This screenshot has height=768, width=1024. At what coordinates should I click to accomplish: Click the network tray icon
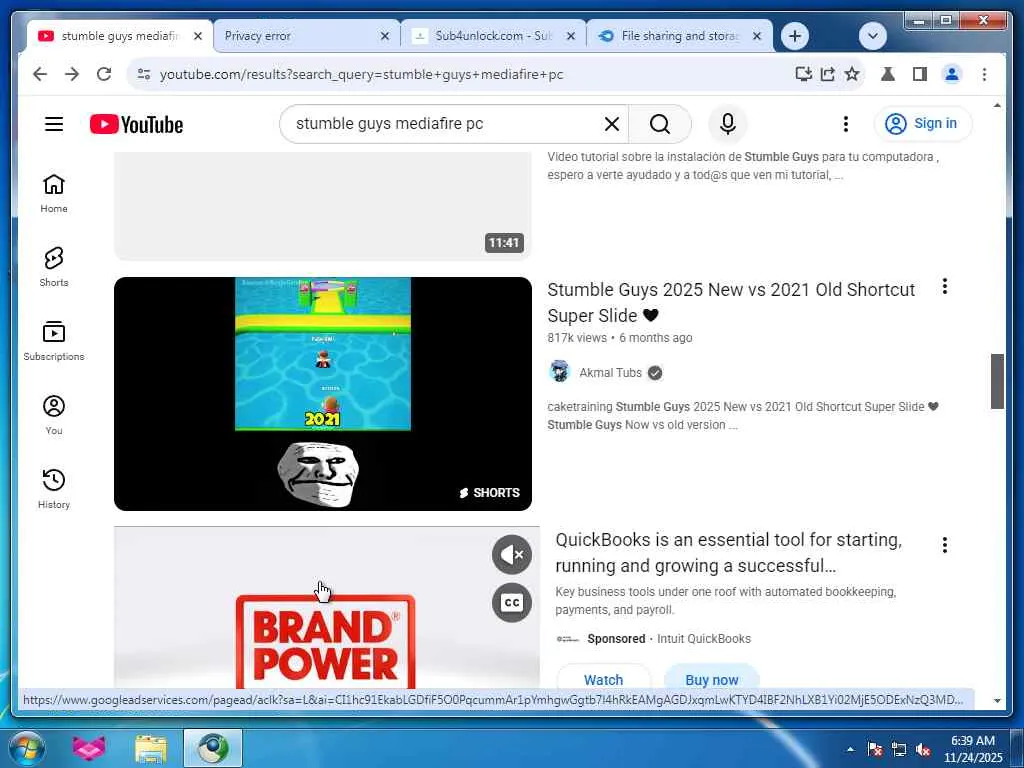[x=899, y=749]
